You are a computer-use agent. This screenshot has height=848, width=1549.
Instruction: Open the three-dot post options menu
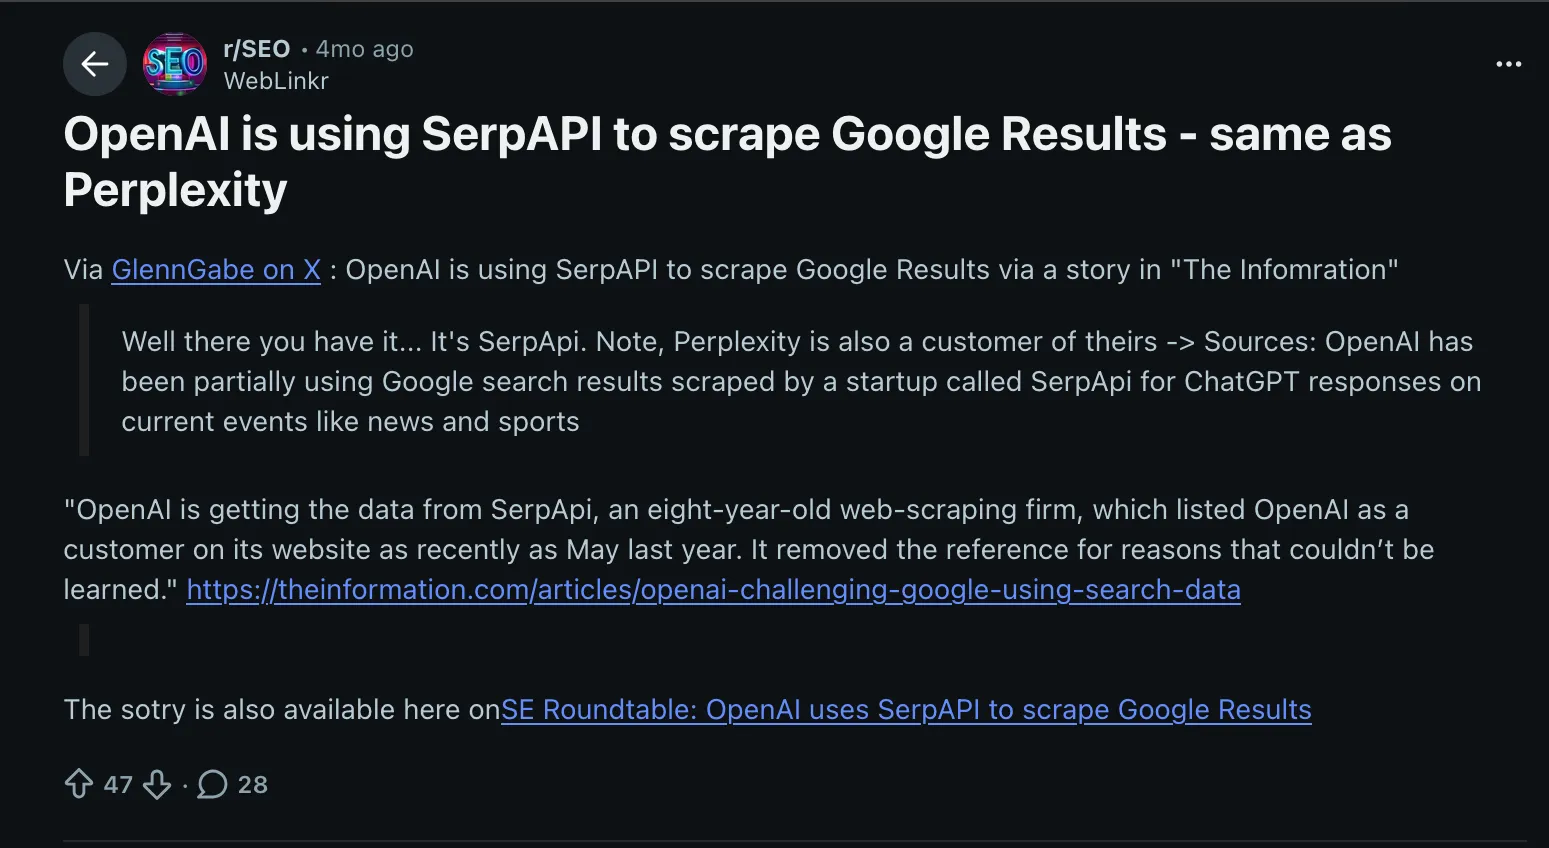pos(1508,64)
